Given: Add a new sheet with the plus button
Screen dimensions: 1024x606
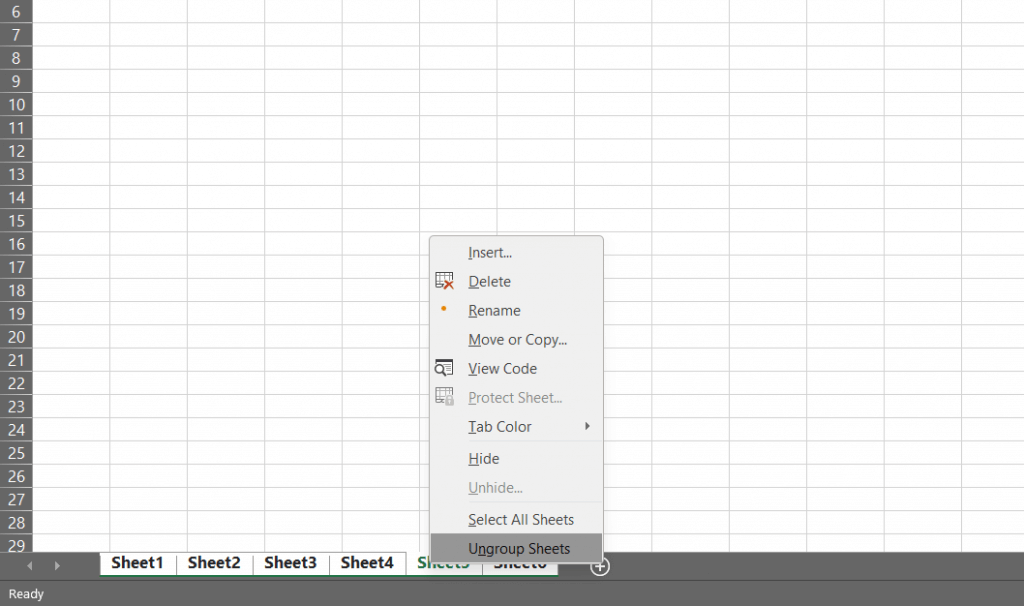Looking at the screenshot, I should (599, 566).
